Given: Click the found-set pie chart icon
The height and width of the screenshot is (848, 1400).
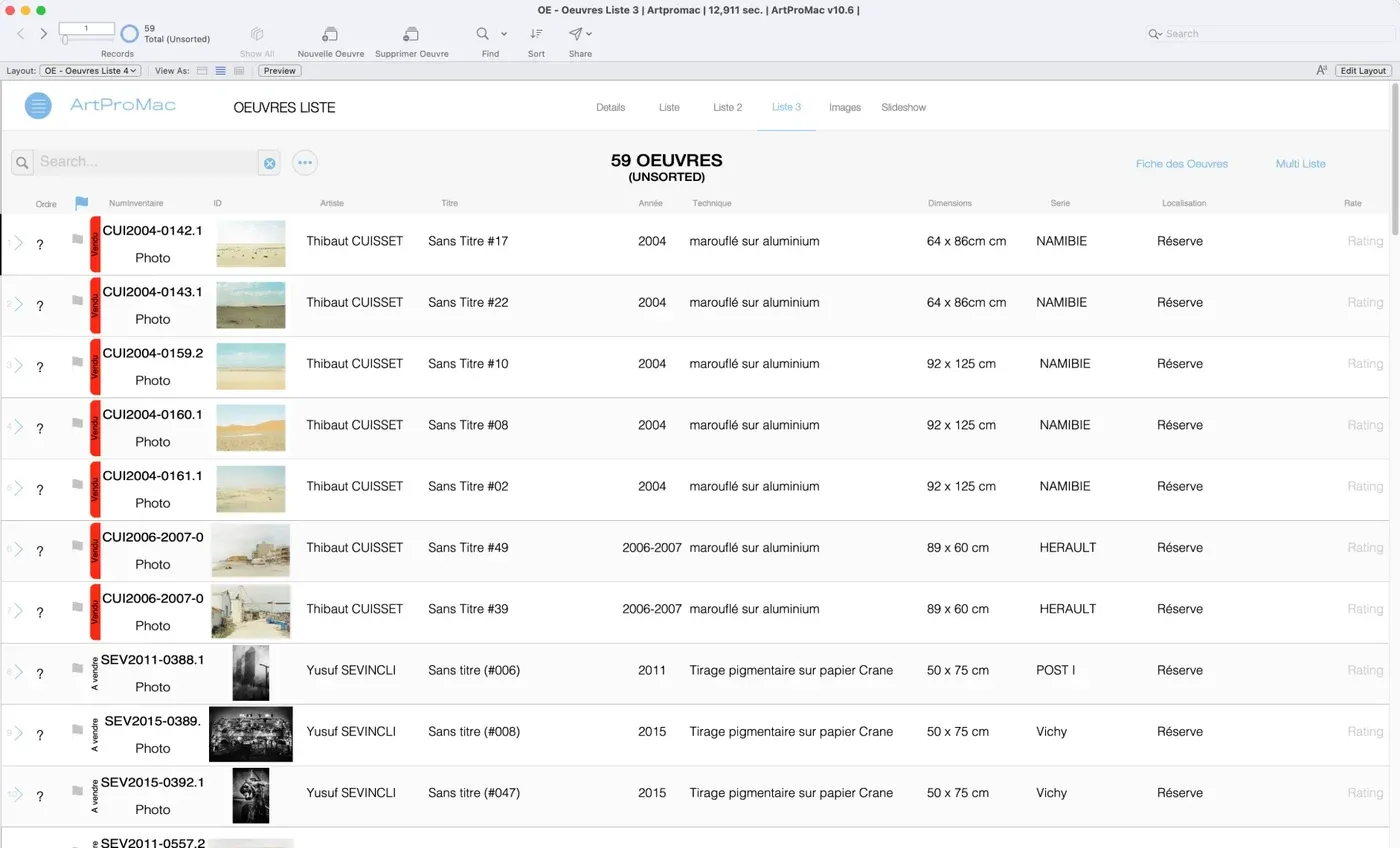Looking at the screenshot, I should pos(129,34).
